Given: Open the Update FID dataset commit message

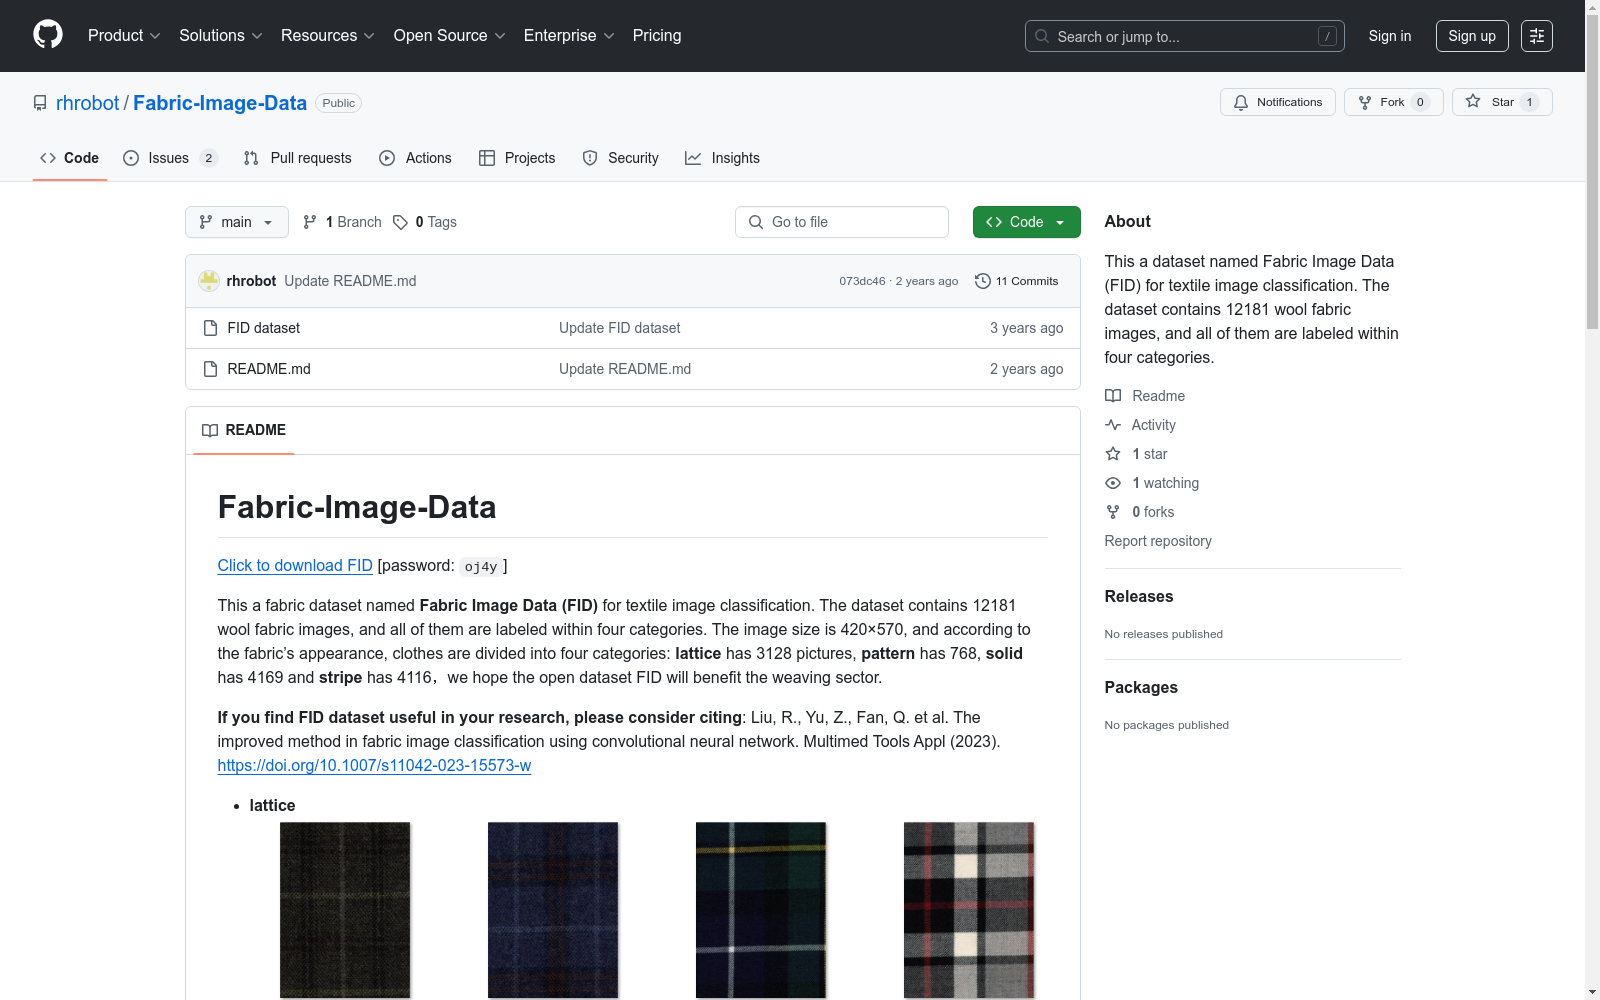Looking at the screenshot, I should [619, 328].
